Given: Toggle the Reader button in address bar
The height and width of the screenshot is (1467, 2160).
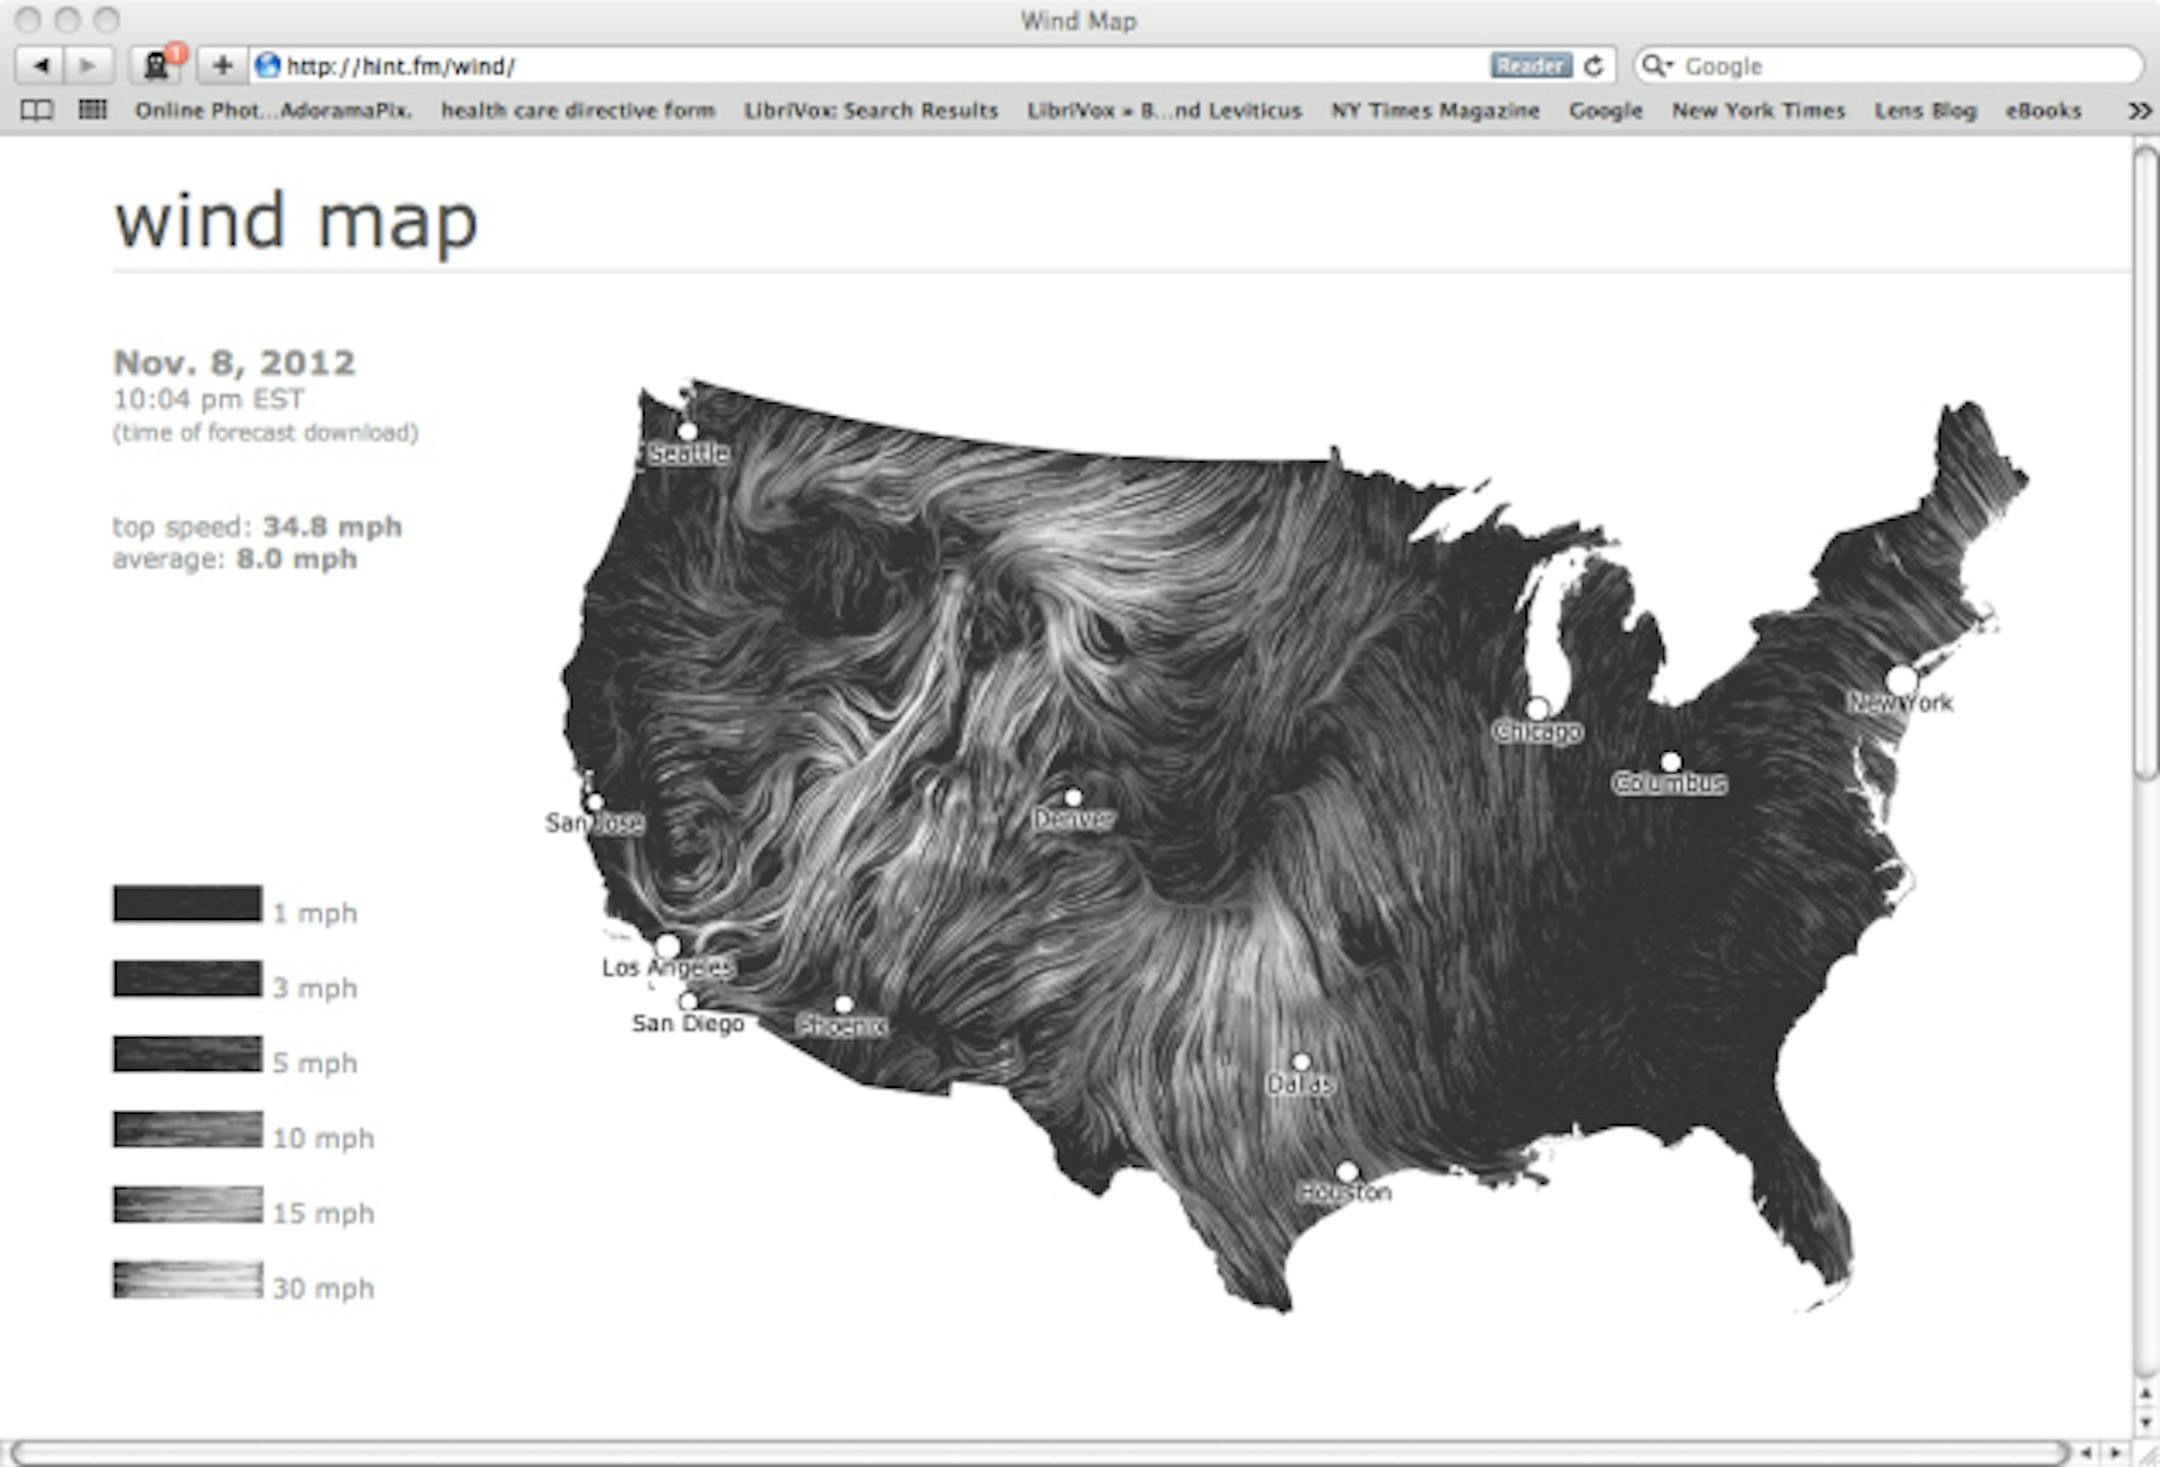Looking at the screenshot, I should tap(1530, 66).
